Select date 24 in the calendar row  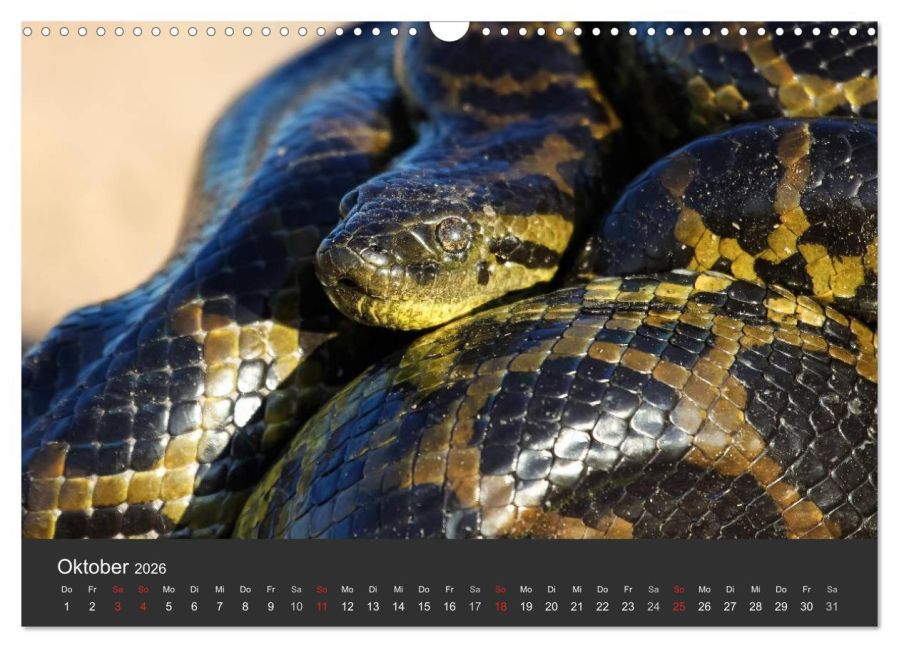(x=653, y=607)
